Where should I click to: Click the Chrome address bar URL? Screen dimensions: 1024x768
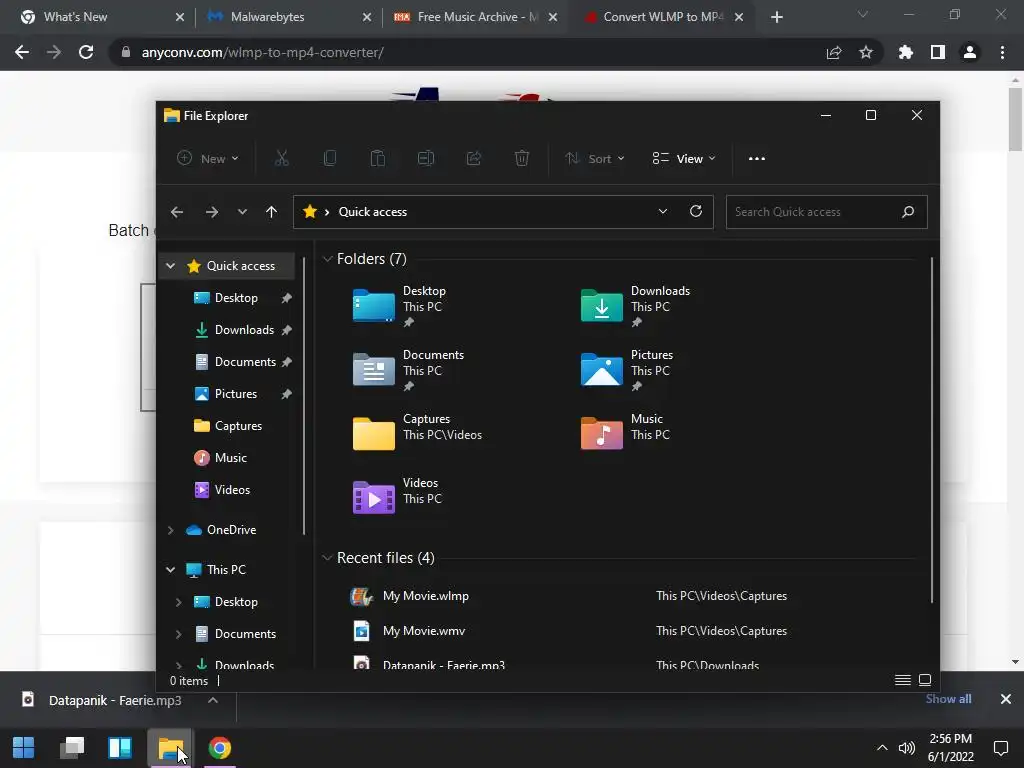click(263, 52)
